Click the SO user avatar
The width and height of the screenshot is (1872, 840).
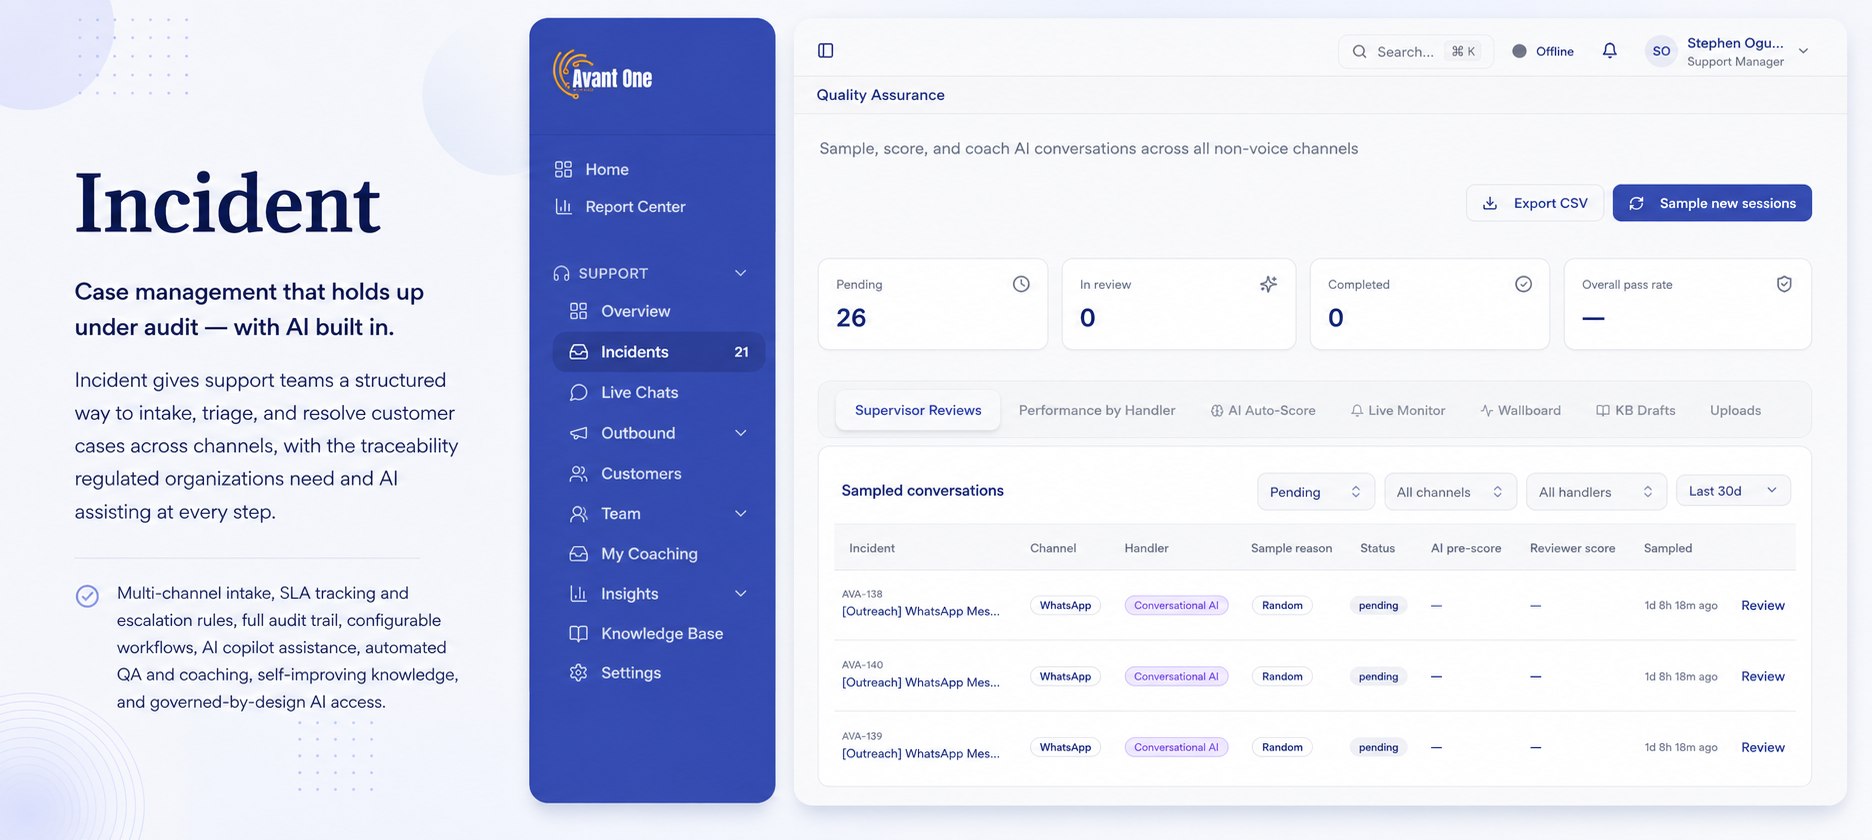tap(1661, 51)
